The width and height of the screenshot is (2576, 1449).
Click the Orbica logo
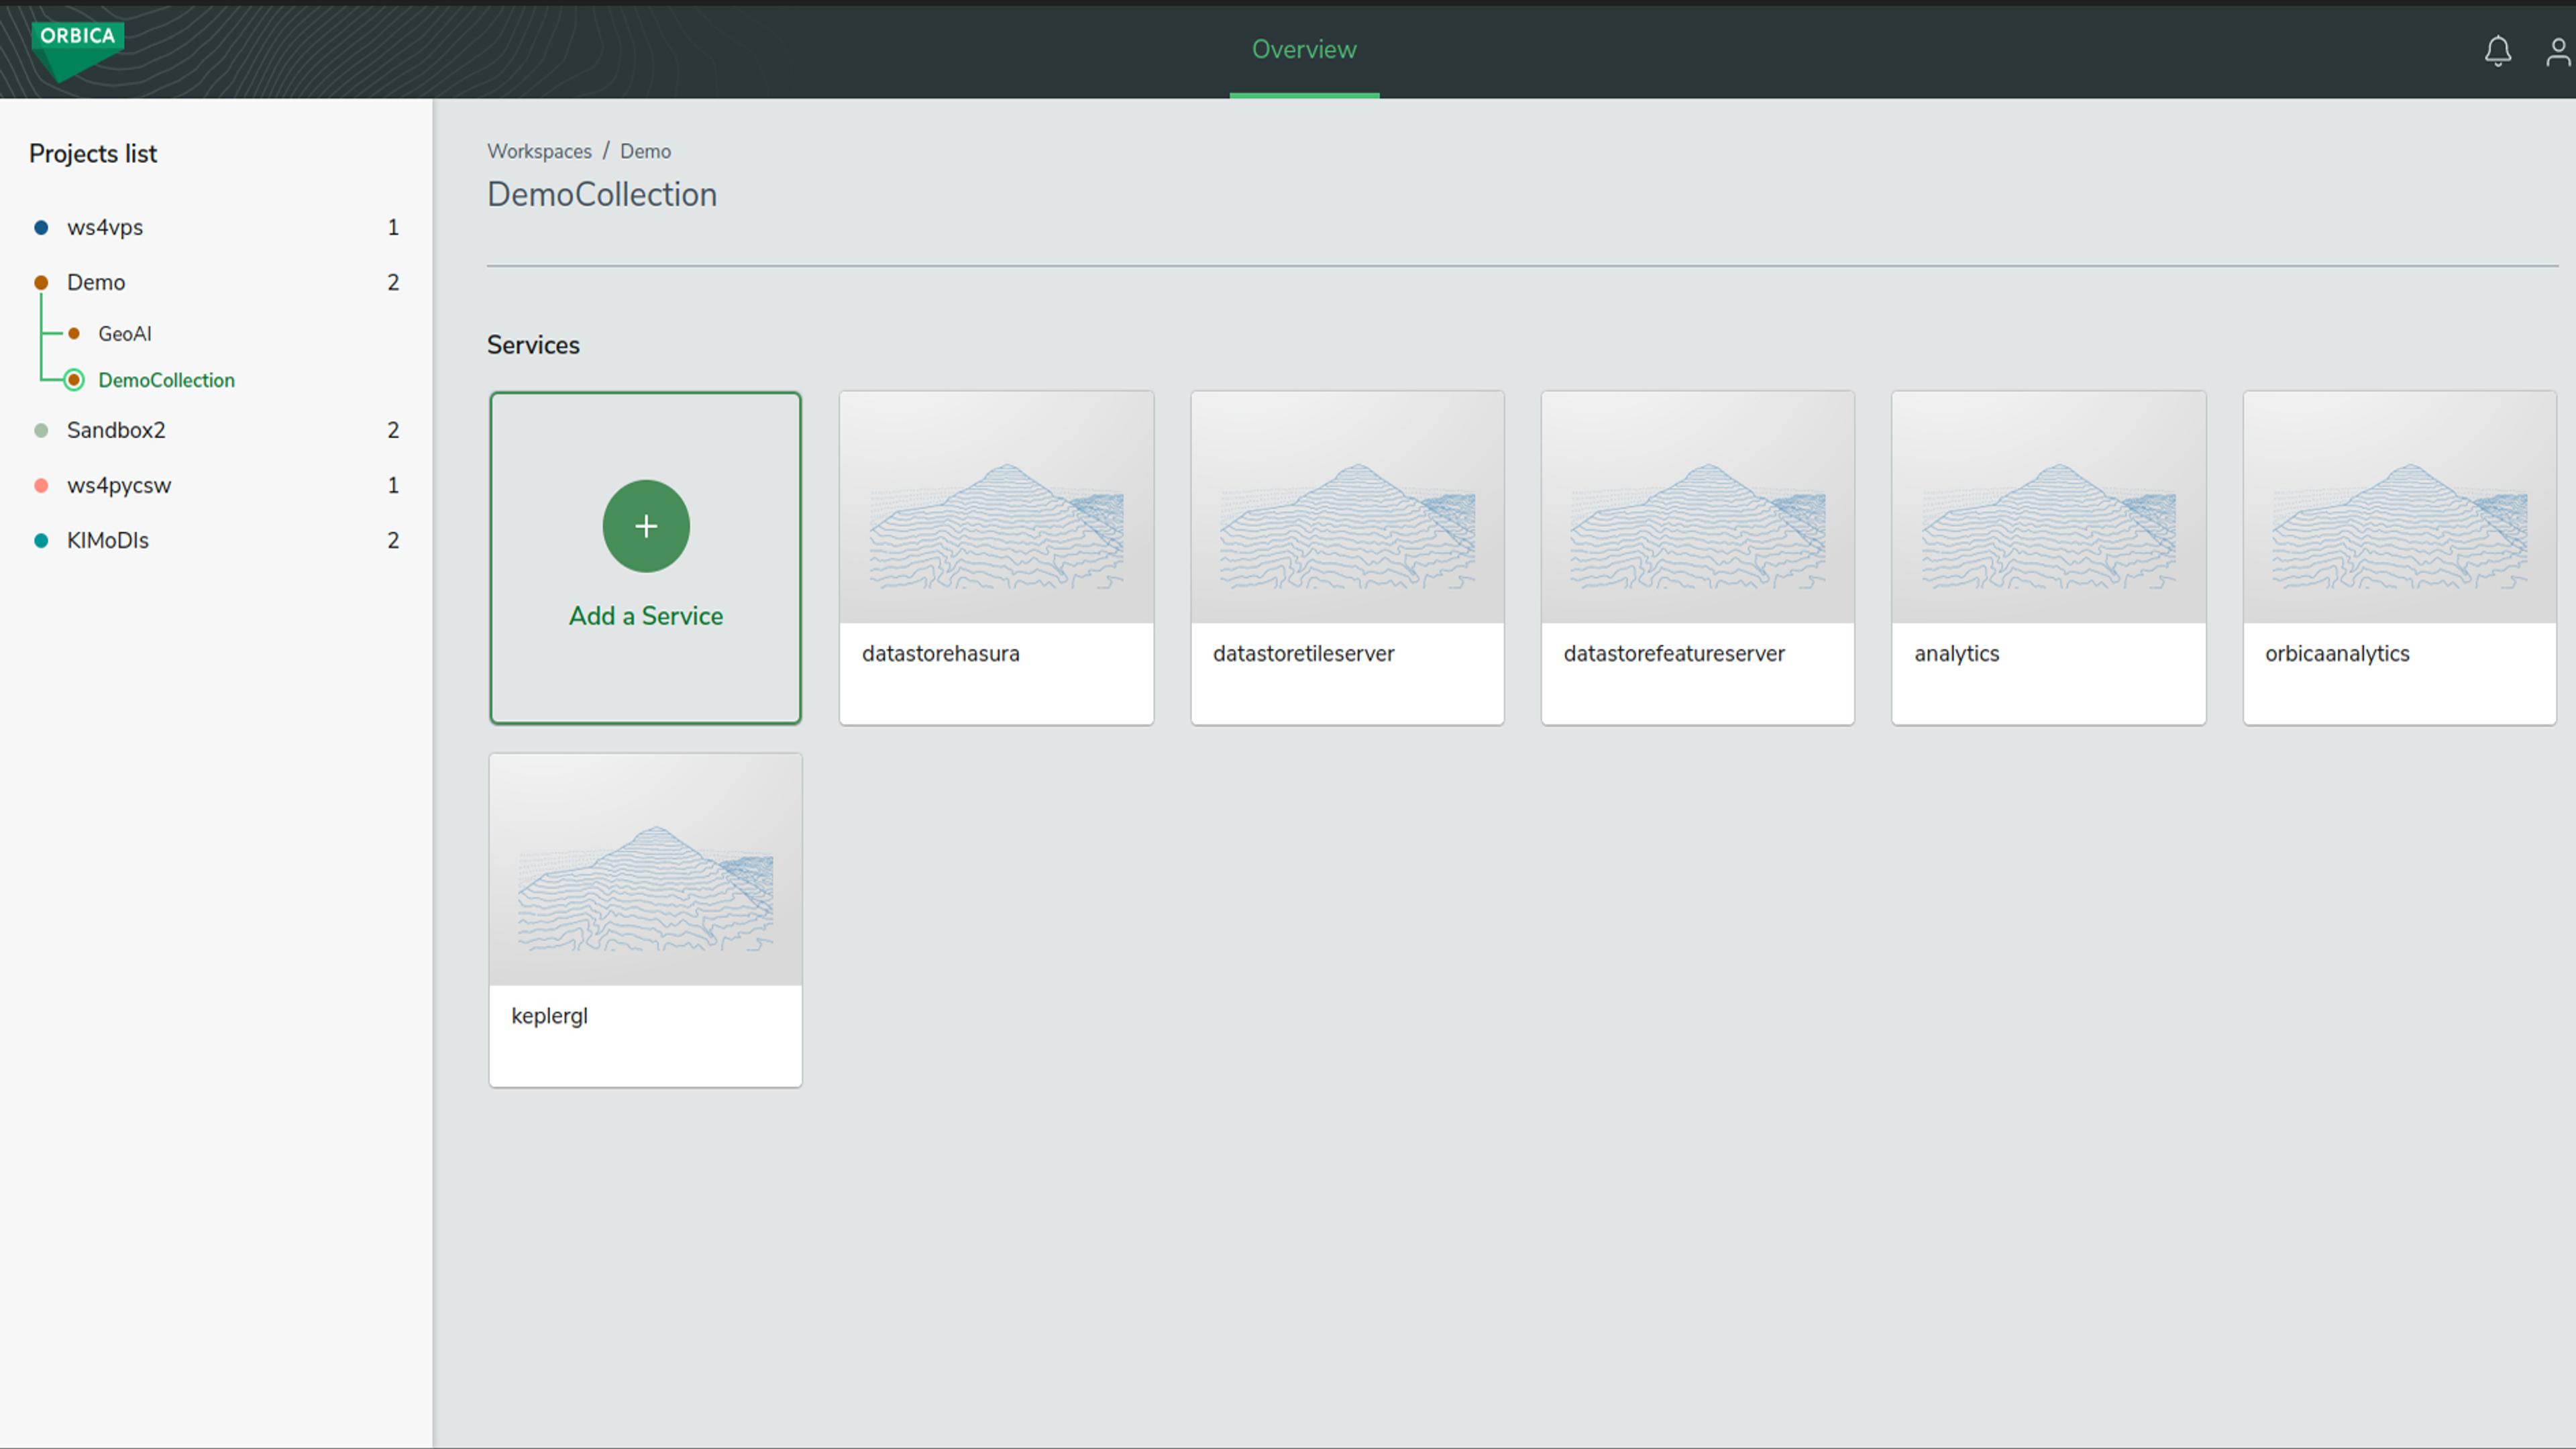point(77,48)
